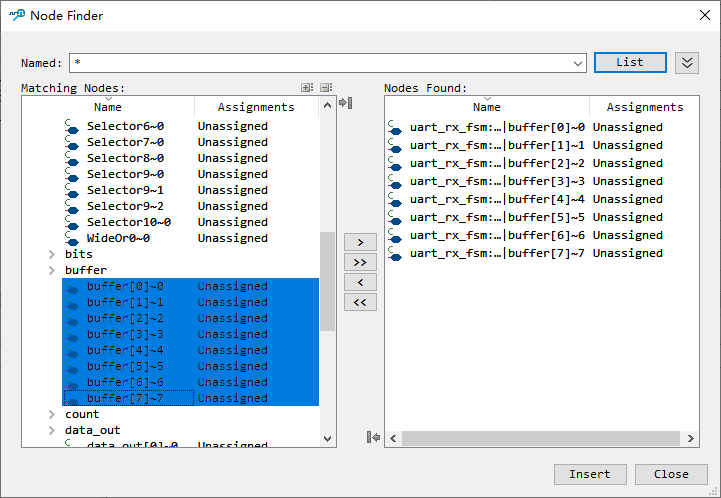Click node icon of buffer[0]~0 in Nodes Found
The height and width of the screenshot is (498, 721).
point(395,128)
